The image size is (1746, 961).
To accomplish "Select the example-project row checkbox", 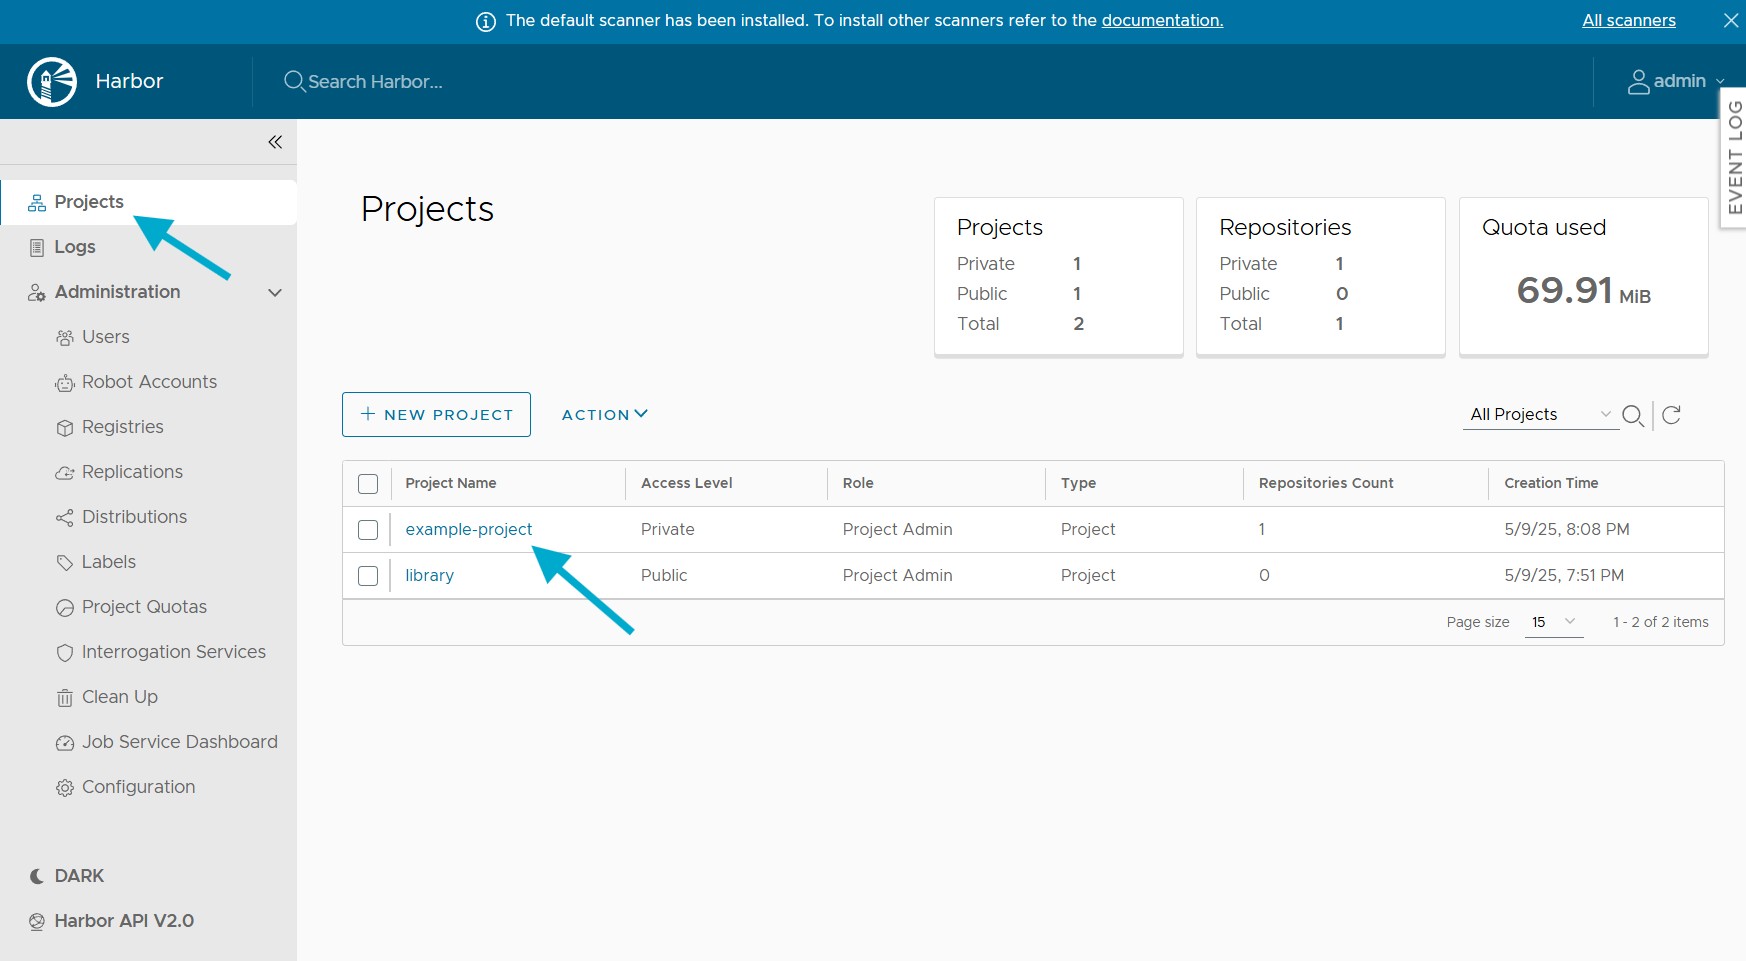I will (368, 530).
